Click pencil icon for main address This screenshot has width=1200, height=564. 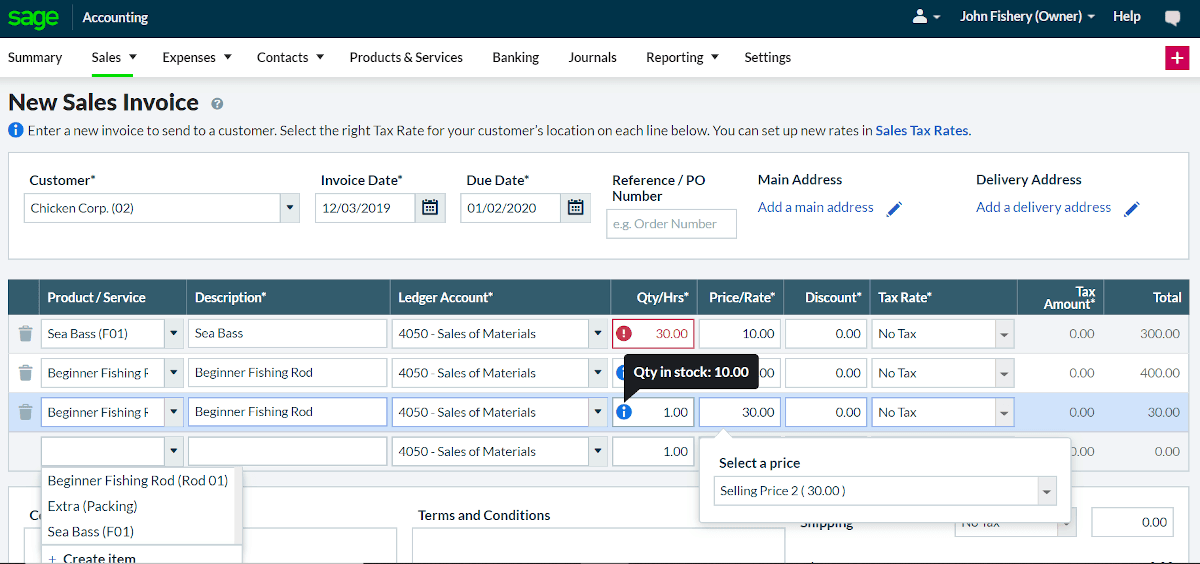coord(894,208)
